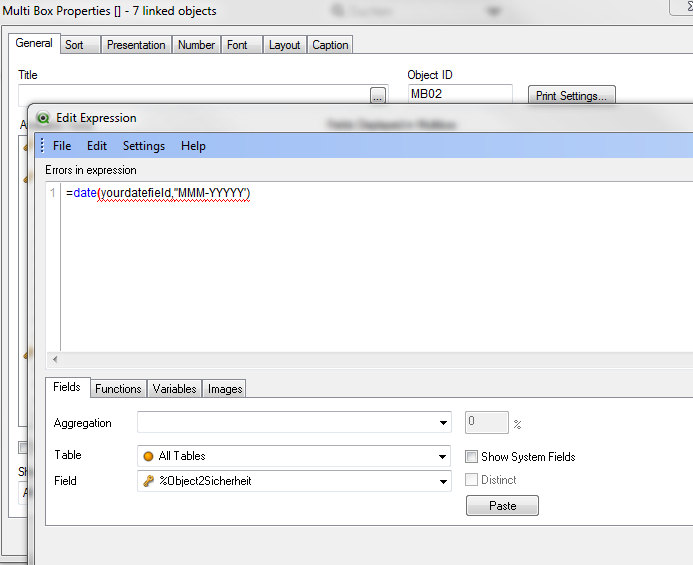Click the Print Settings button
The width and height of the screenshot is (693, 565).
point(571,95)
